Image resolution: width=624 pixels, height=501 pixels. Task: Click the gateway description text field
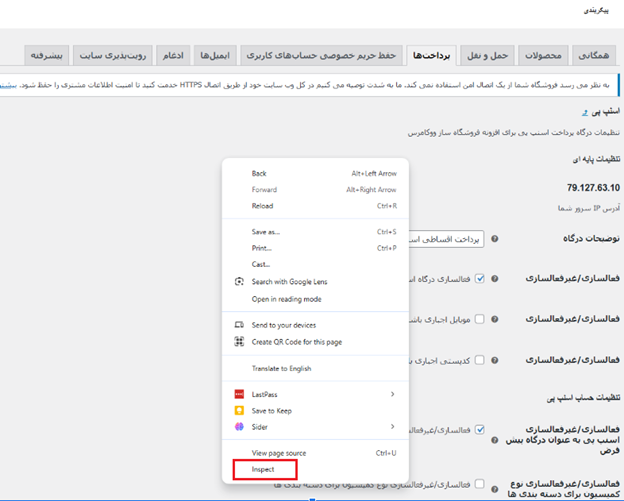click(x=446, y=239)
